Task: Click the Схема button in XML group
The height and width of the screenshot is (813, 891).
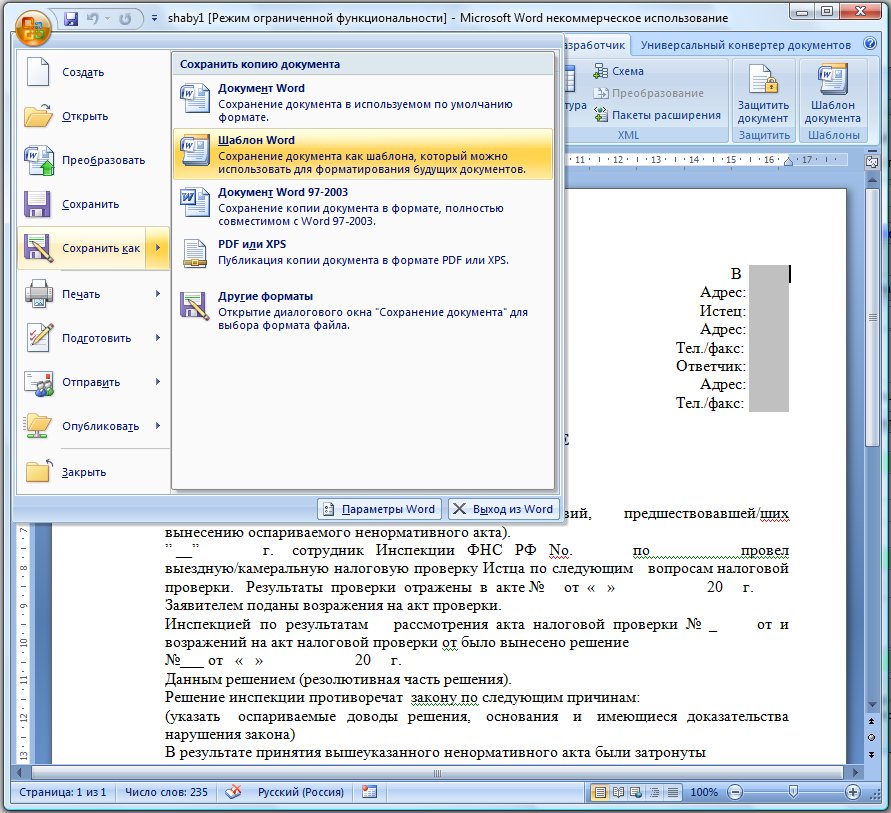Action: coord(618,71)
